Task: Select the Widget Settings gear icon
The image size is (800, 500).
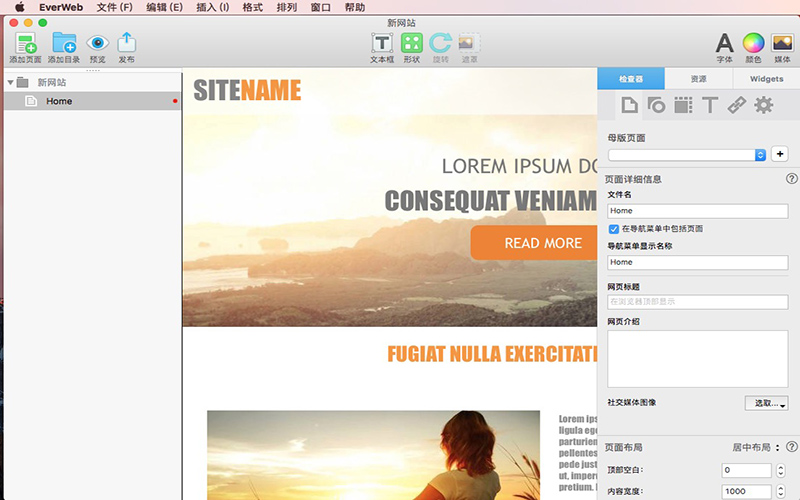Action: coord(764,106)
